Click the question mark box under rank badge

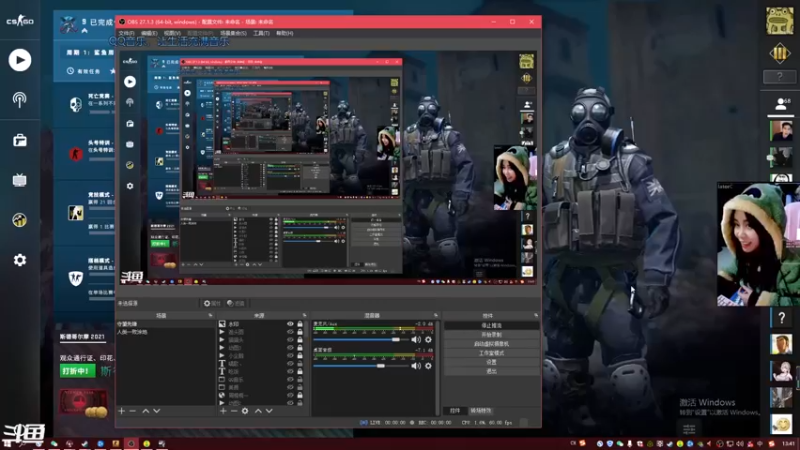pos(780,77)
